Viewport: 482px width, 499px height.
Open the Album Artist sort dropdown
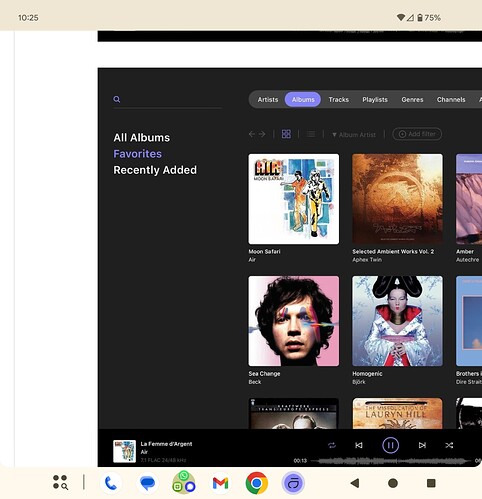point(354,135)
